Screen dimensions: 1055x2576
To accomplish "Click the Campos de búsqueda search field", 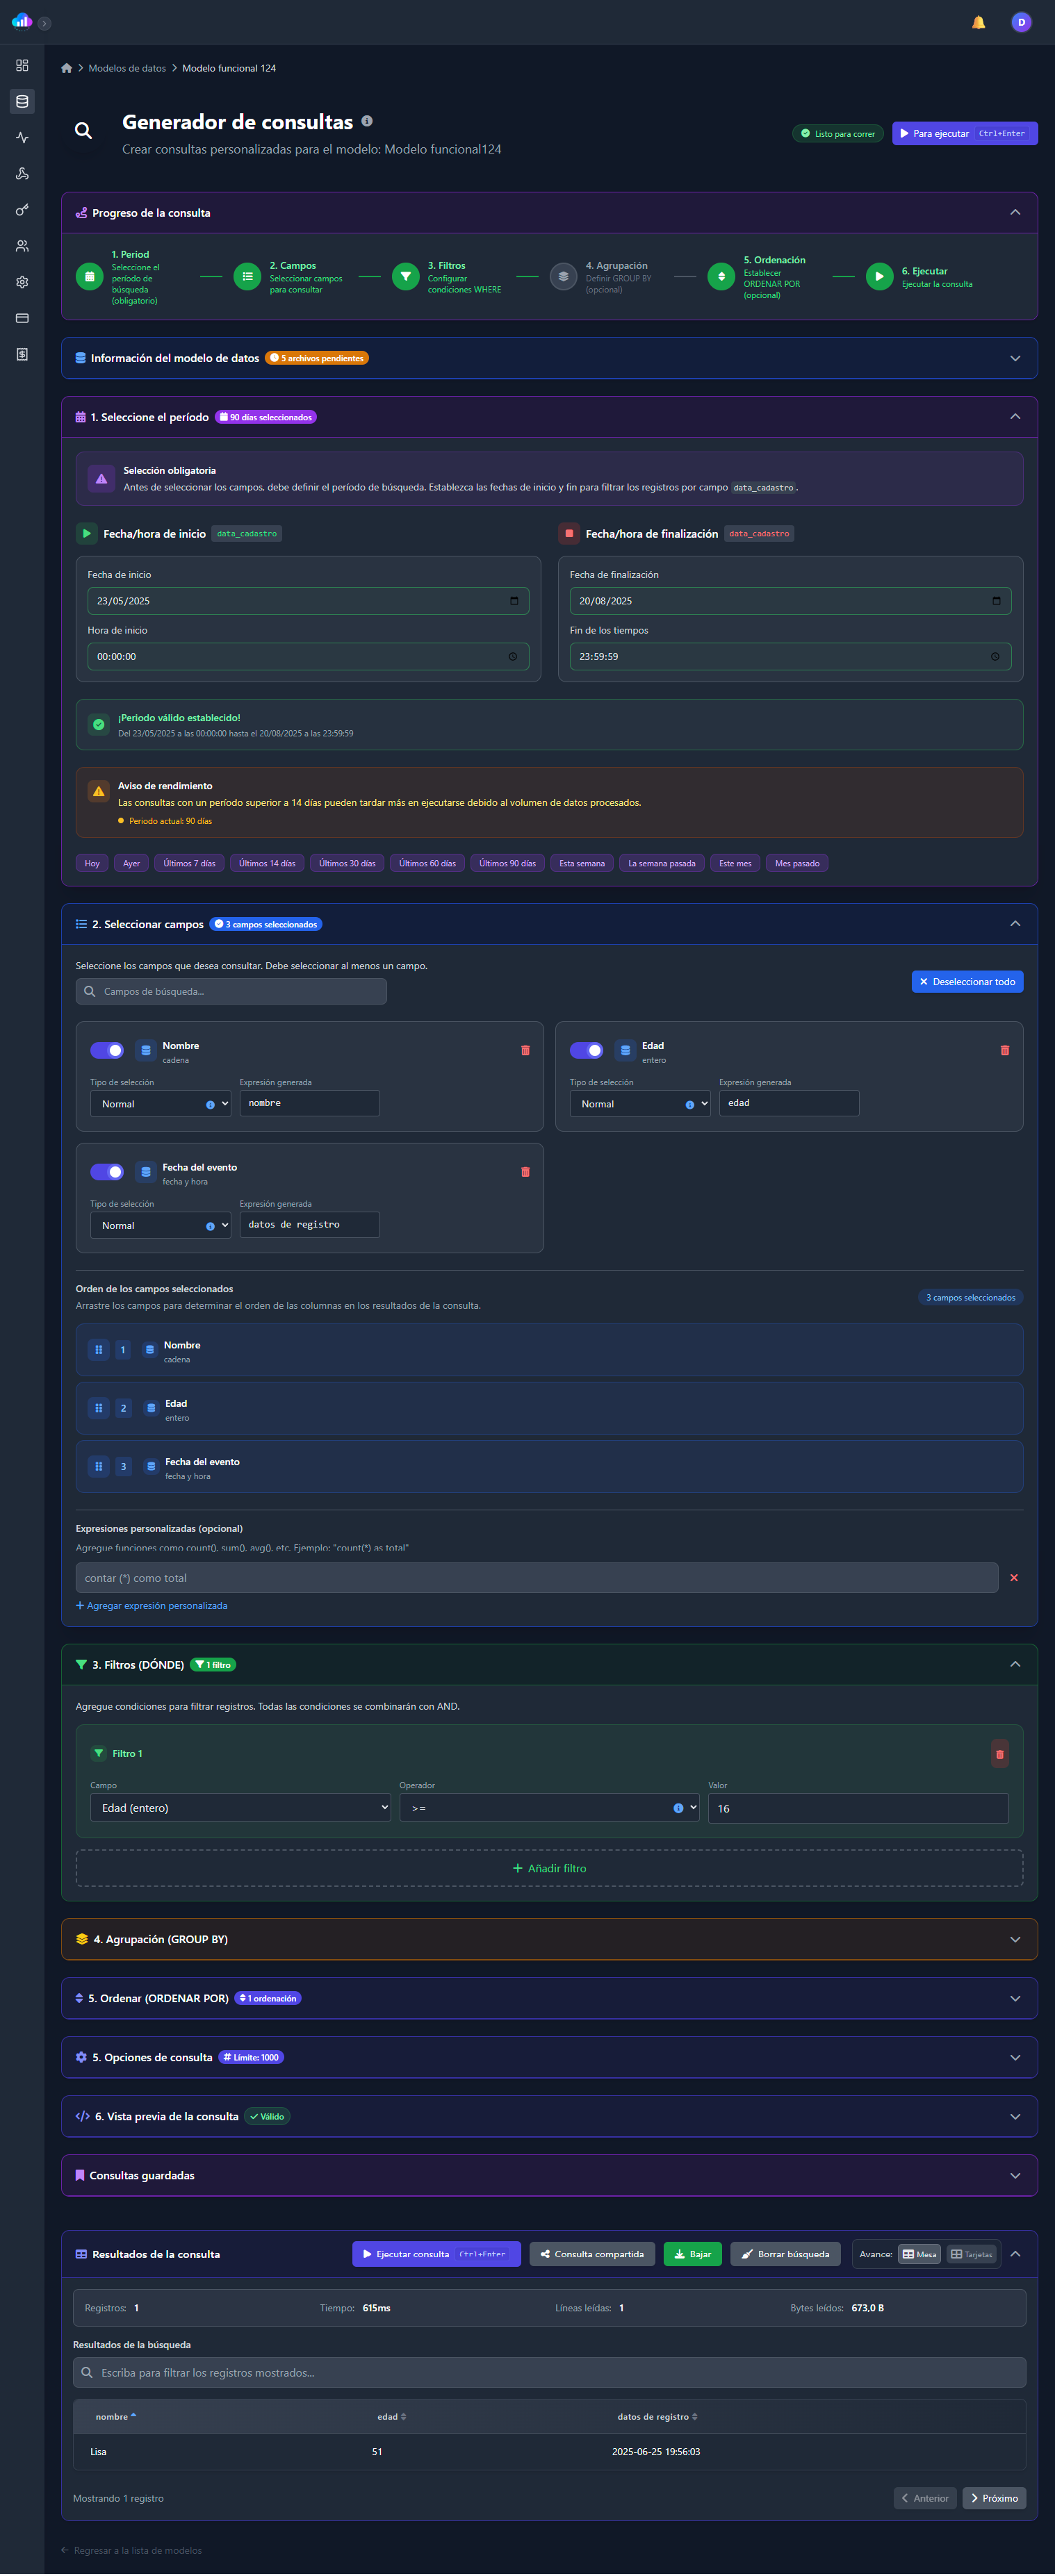I will pos(232,991).
